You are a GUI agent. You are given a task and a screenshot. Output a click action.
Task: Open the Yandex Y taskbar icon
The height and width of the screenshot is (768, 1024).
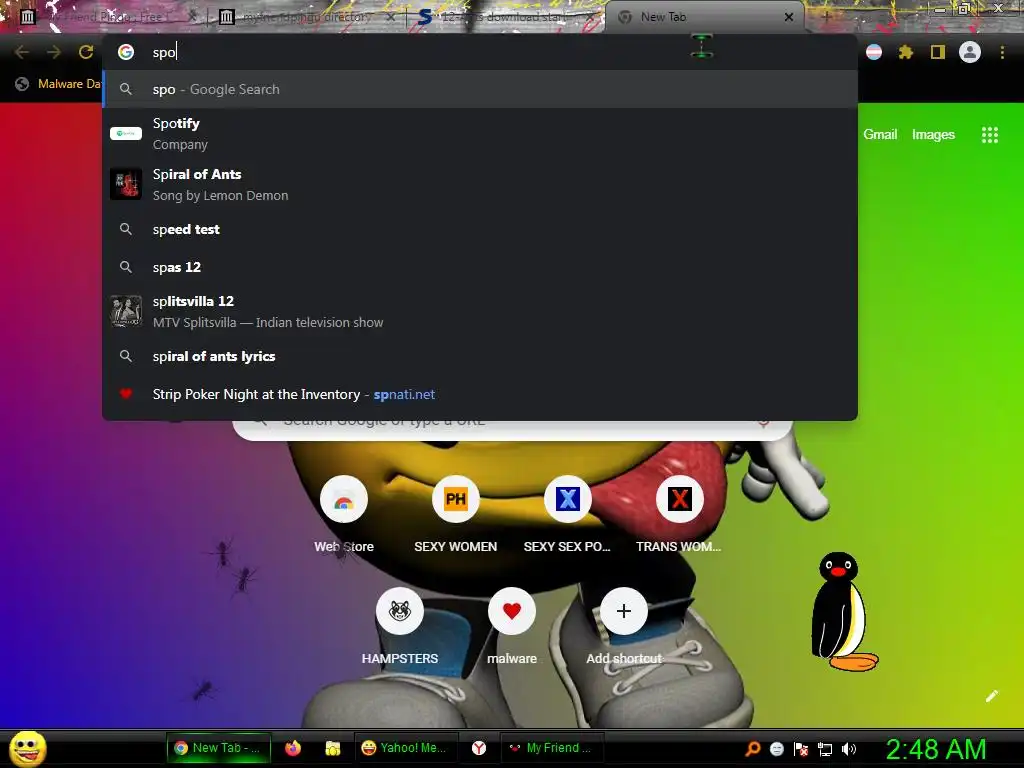click(x=479, y=748)
